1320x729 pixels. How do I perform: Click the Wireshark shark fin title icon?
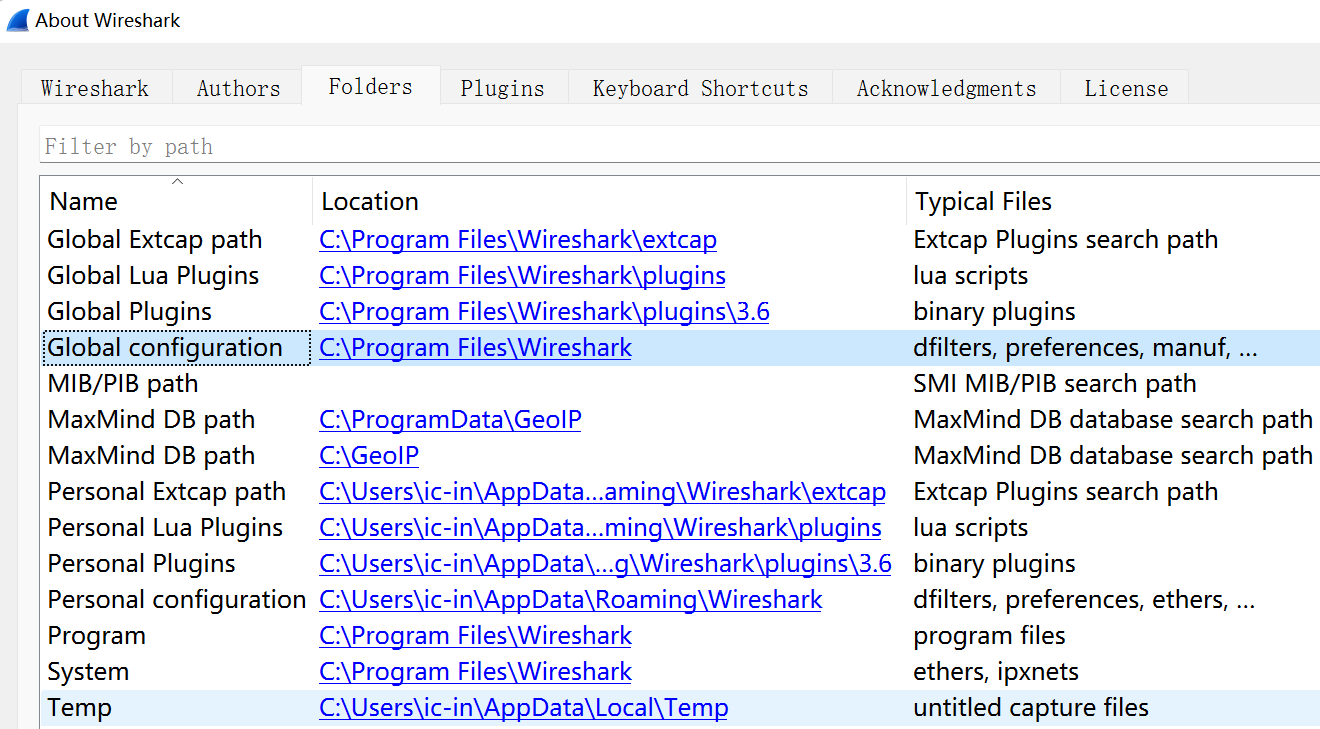click(x=17, y=20)
